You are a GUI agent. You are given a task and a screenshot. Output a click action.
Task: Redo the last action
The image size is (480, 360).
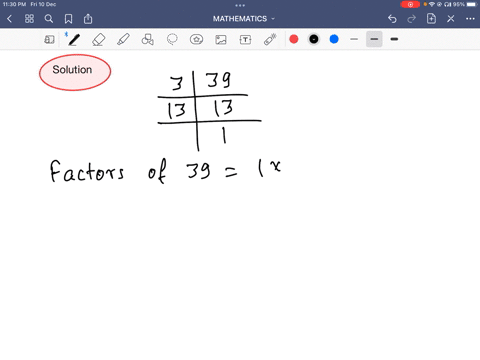[412, 19]
